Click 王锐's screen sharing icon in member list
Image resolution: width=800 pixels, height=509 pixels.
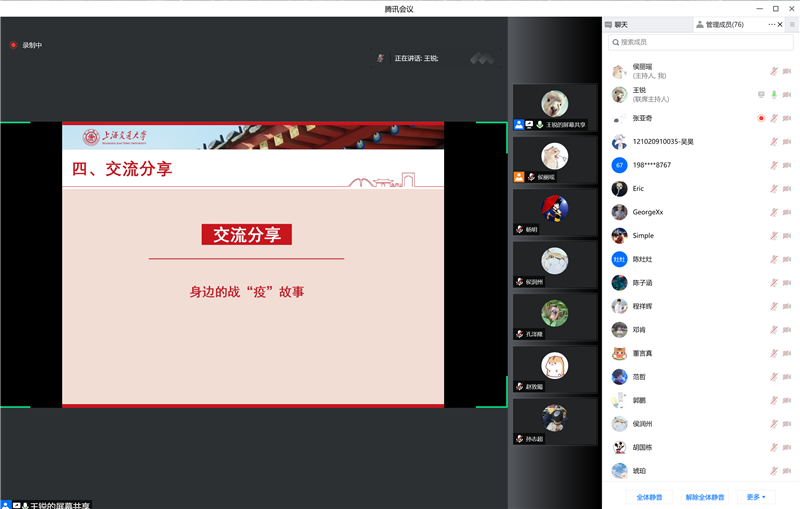click(761, 94)
